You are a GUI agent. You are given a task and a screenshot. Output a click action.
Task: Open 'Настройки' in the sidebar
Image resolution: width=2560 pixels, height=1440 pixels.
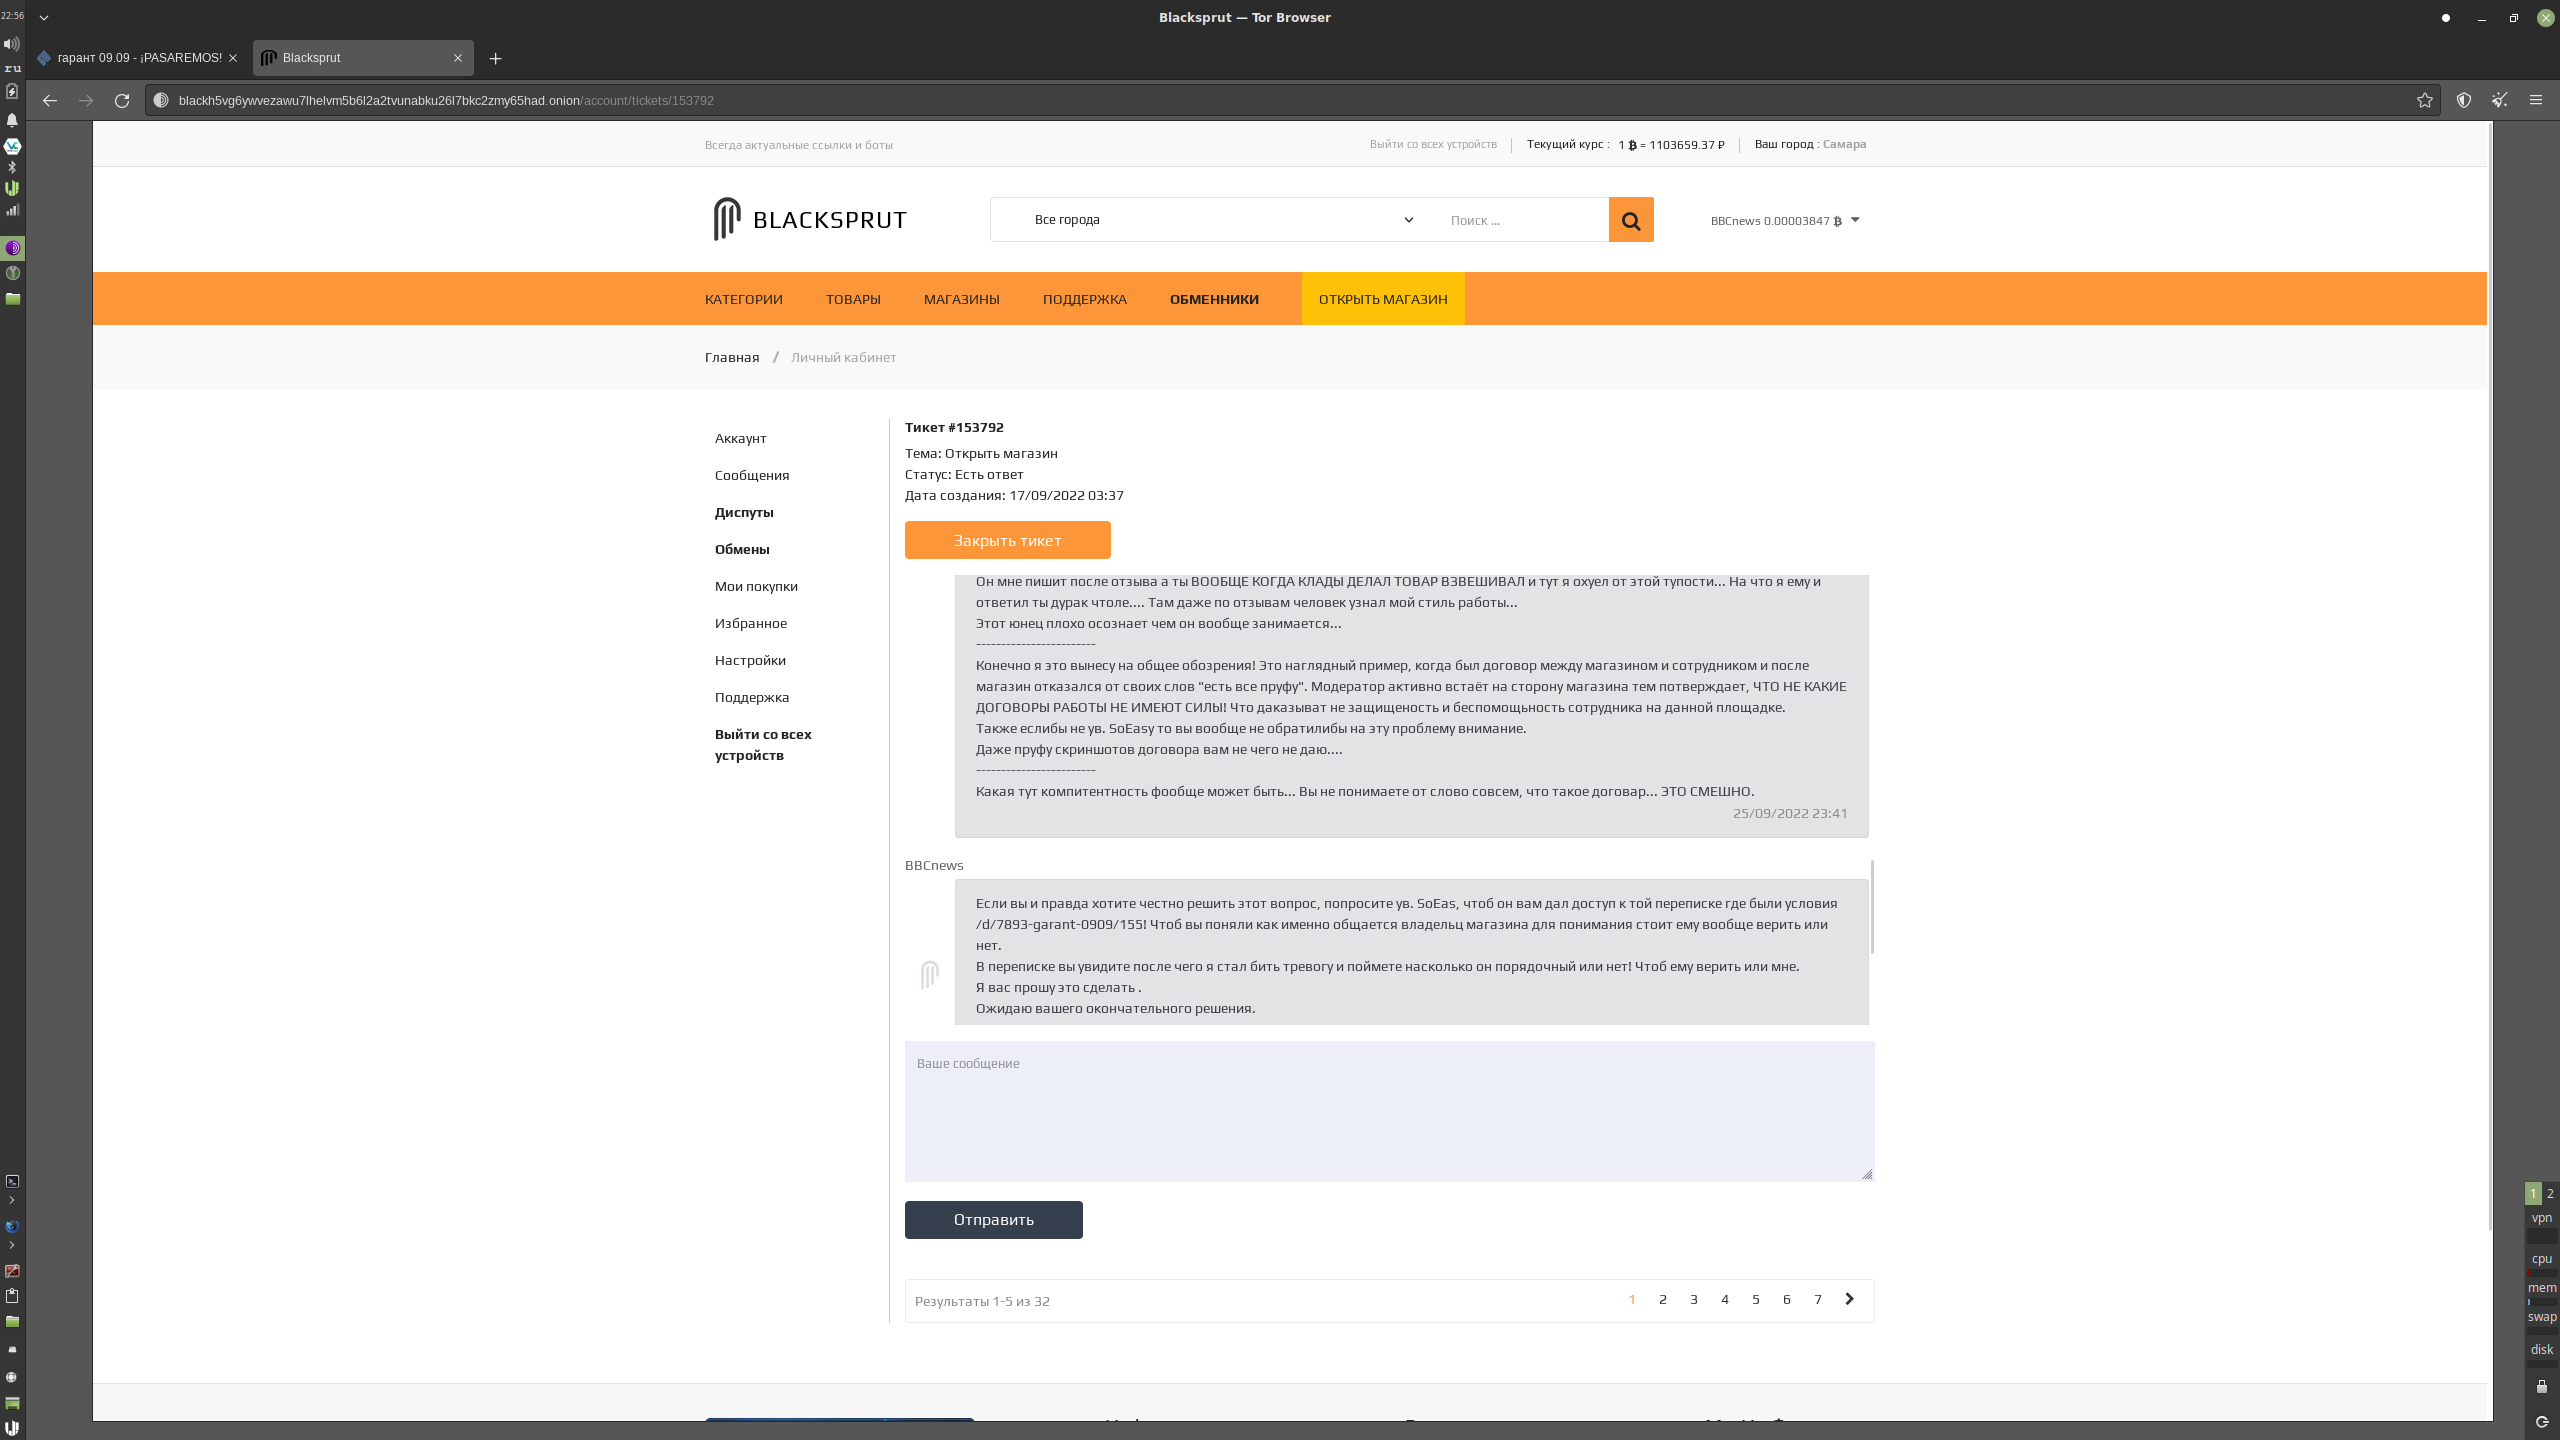[x=750, y=660]
